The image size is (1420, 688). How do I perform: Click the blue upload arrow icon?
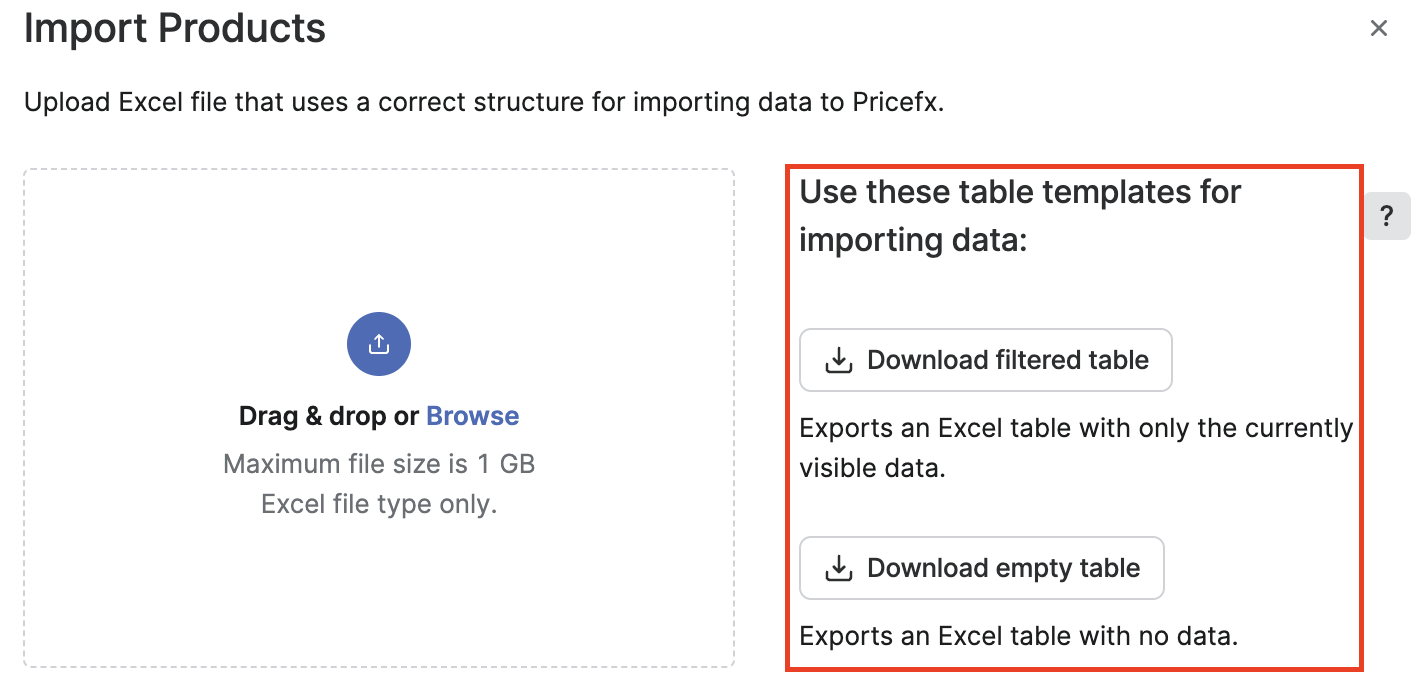point(378,345)
